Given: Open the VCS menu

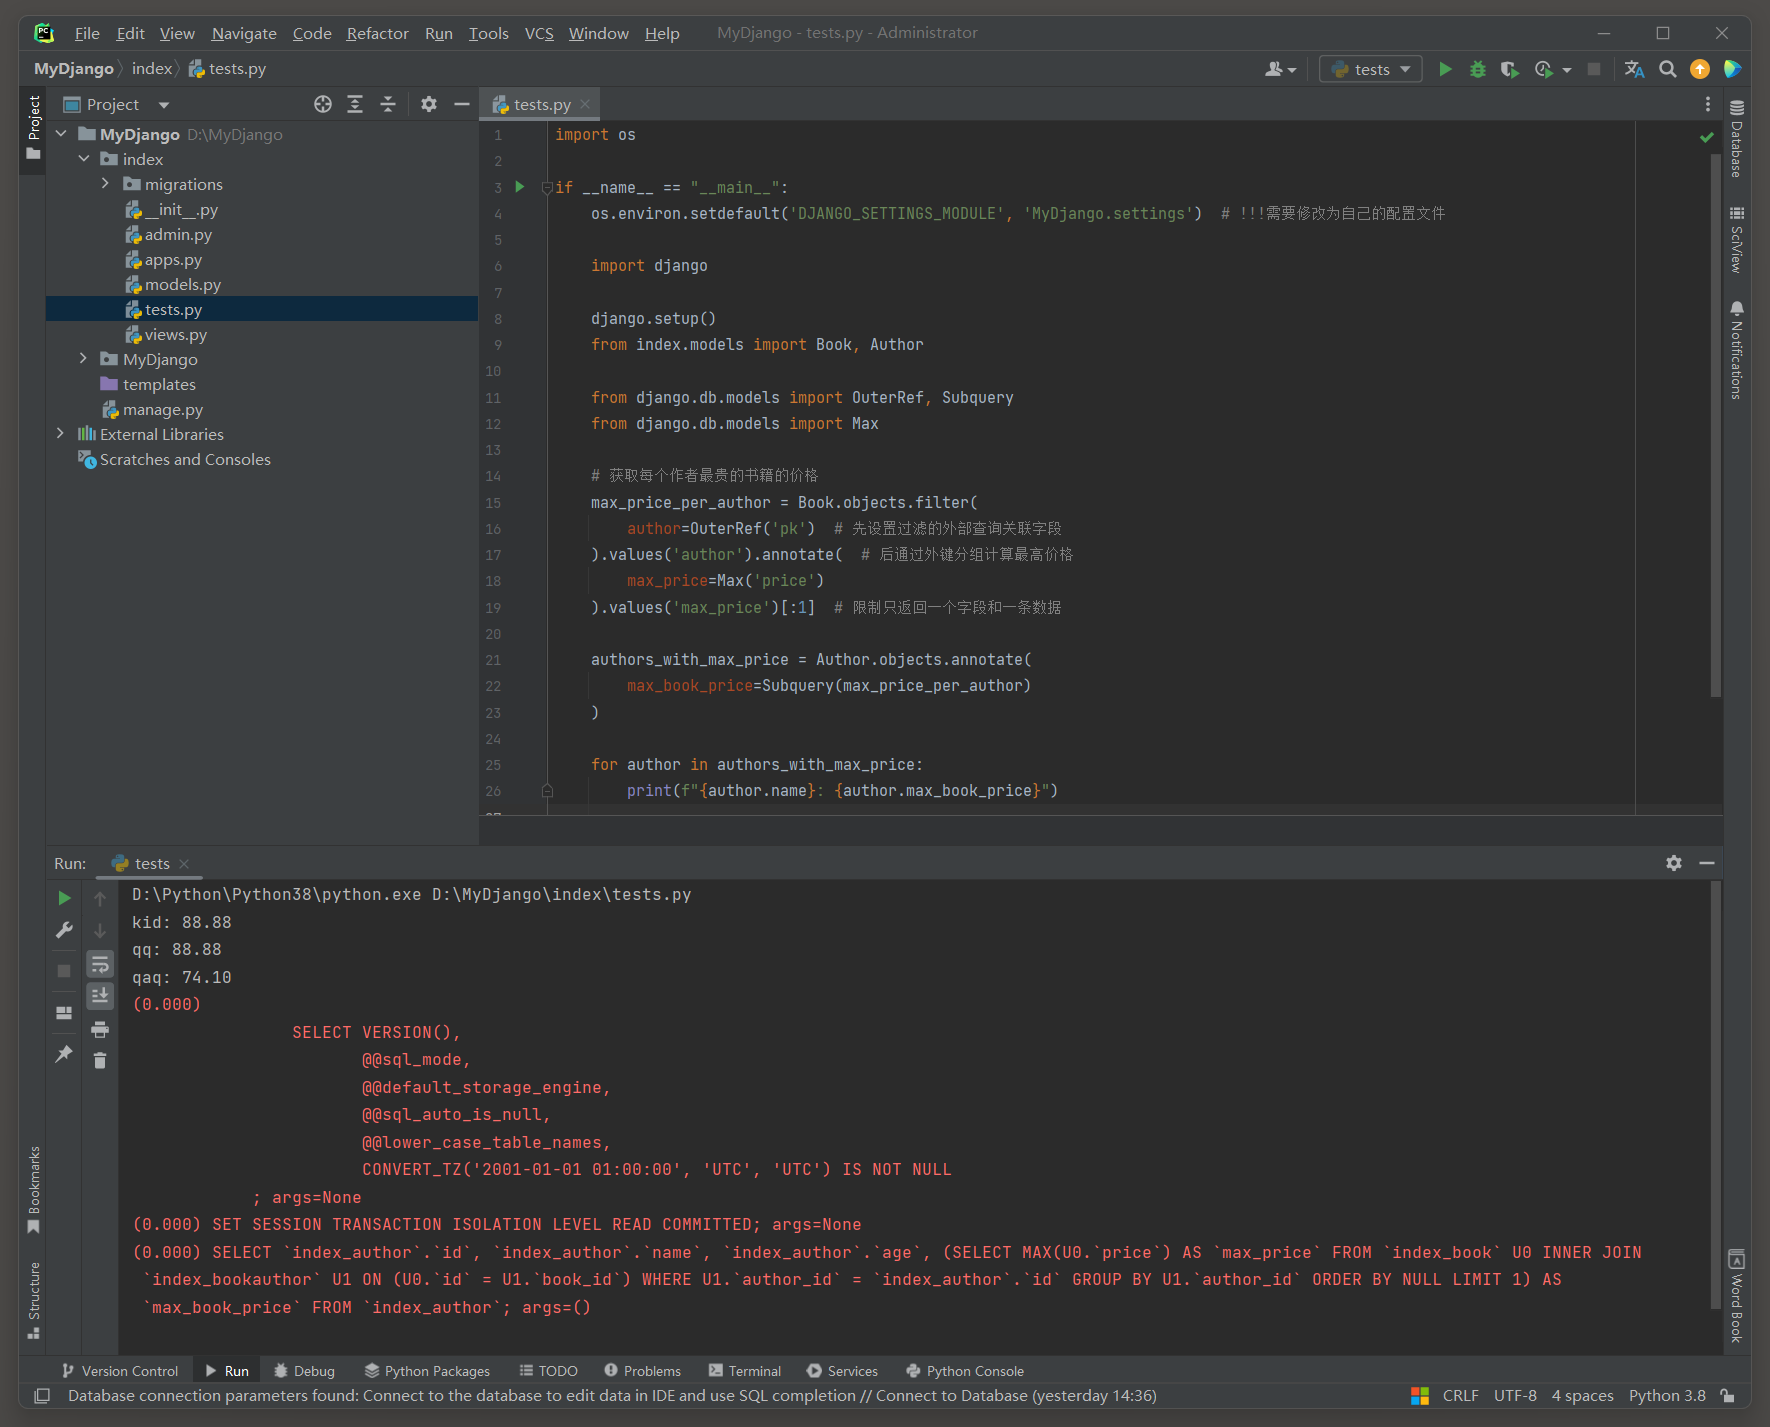Looking at the screenshot, I should tap(539, 33).
